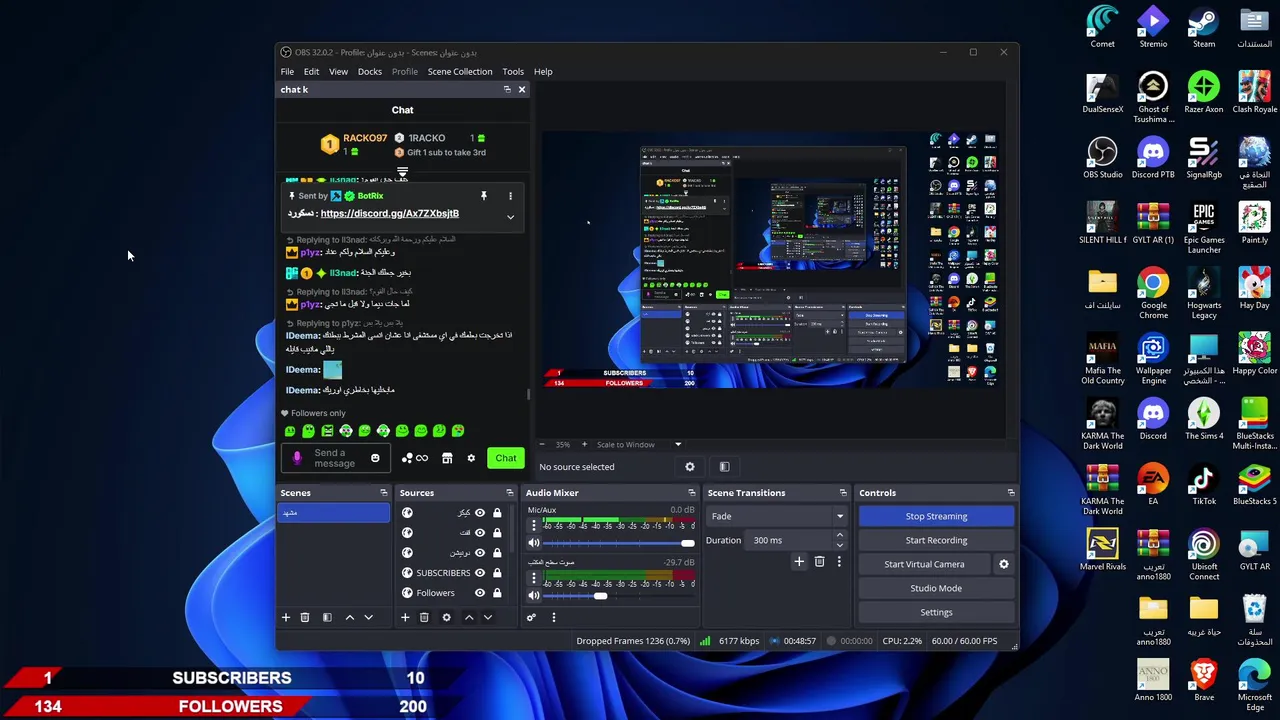Viewport: 1280px width, 720px height.
Task: Toggle eye icon on first source row
Action: (x=480, y=513)
